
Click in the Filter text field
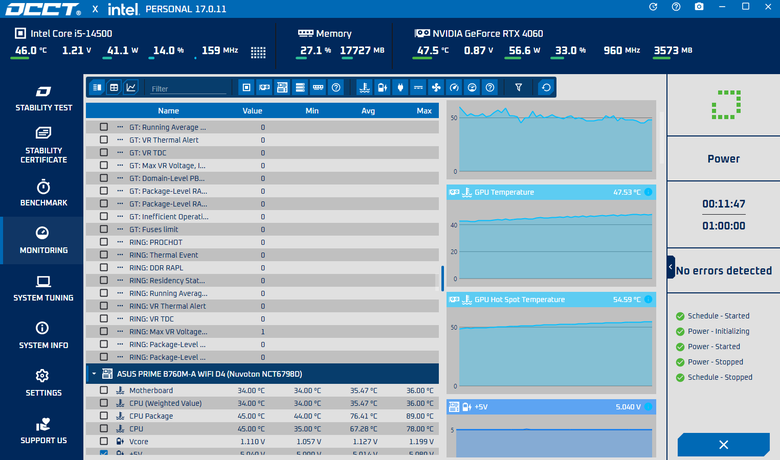click(x=188, y=89)
